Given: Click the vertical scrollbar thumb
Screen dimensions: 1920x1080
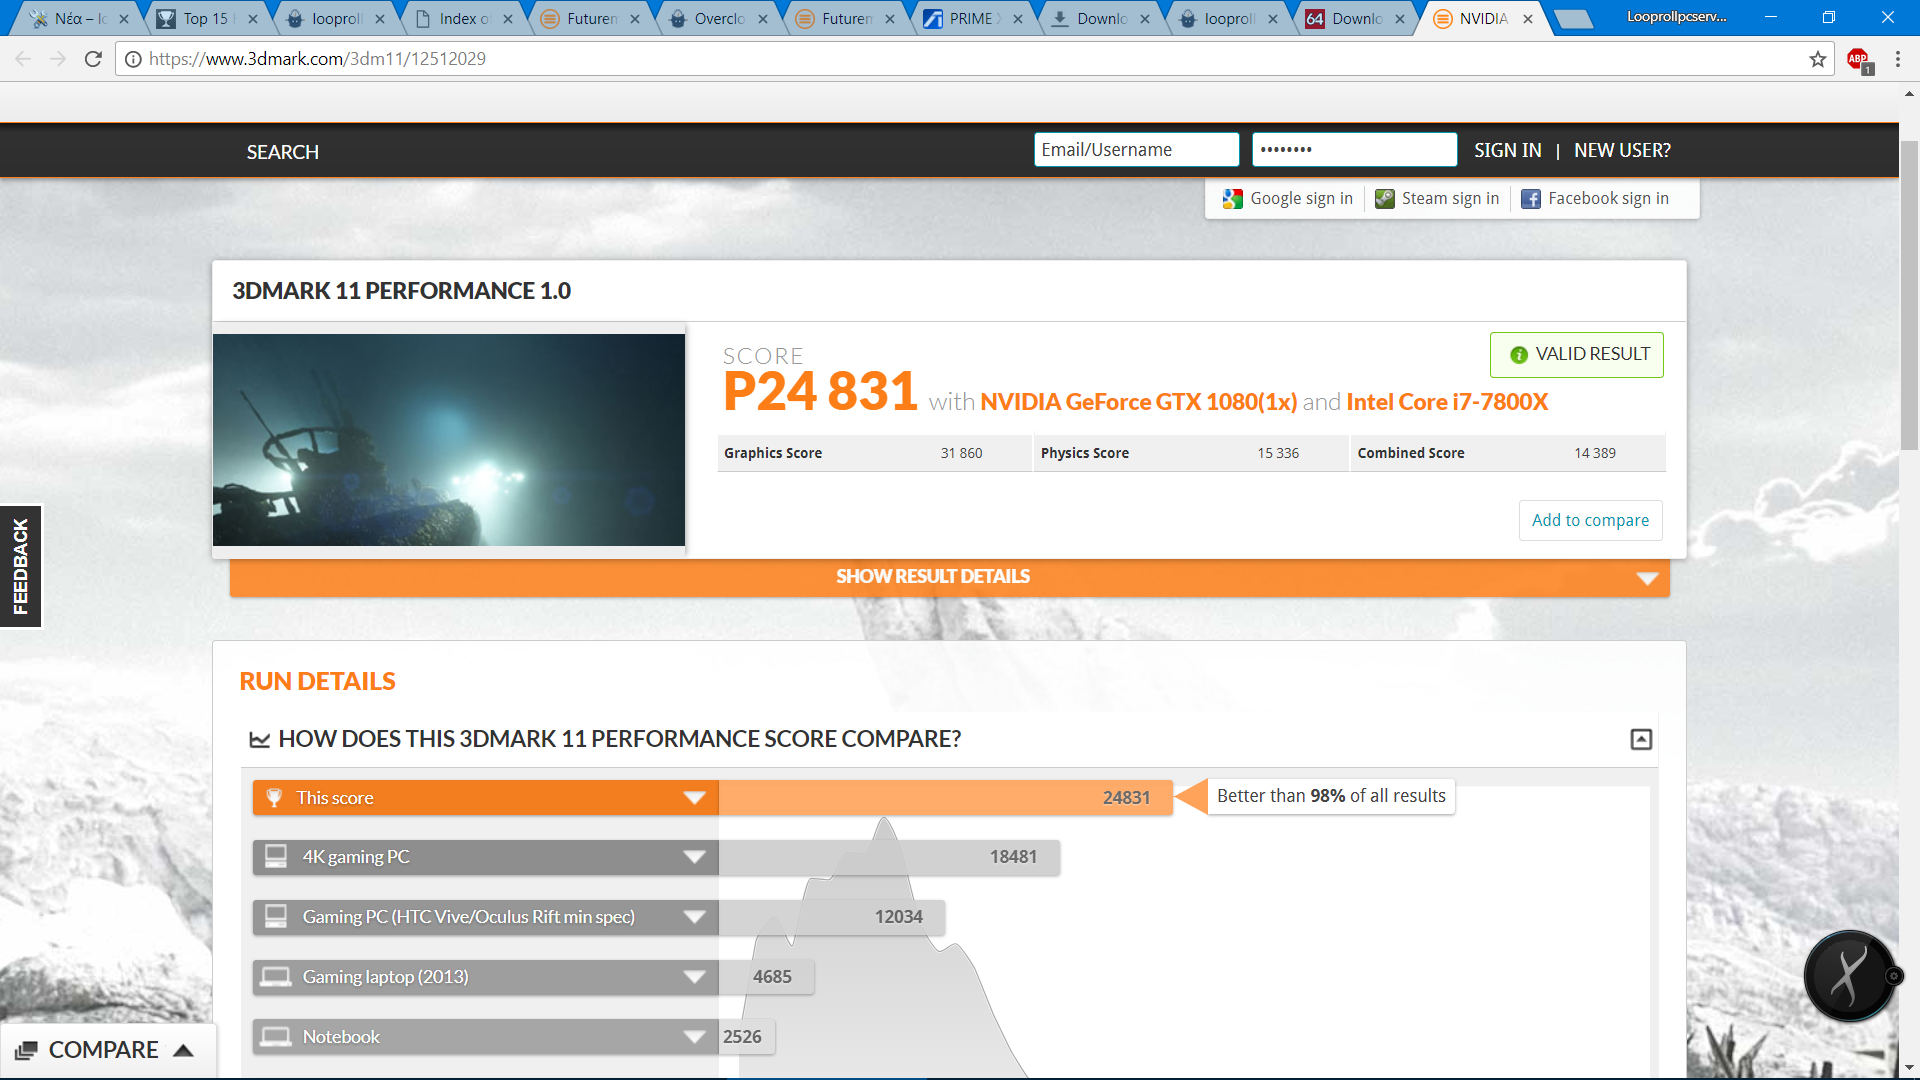Looking at the screenshot, I should [1909, 295].
